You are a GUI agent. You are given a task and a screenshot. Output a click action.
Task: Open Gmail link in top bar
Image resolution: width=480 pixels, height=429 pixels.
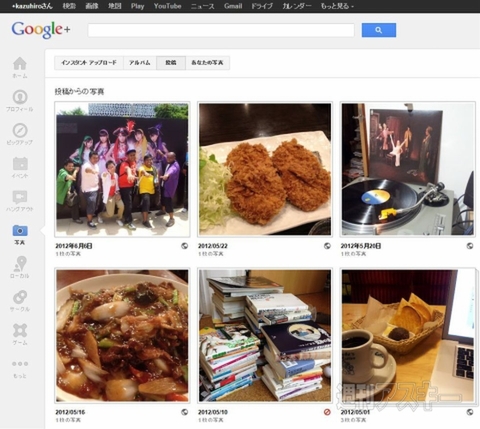[233, 6]
